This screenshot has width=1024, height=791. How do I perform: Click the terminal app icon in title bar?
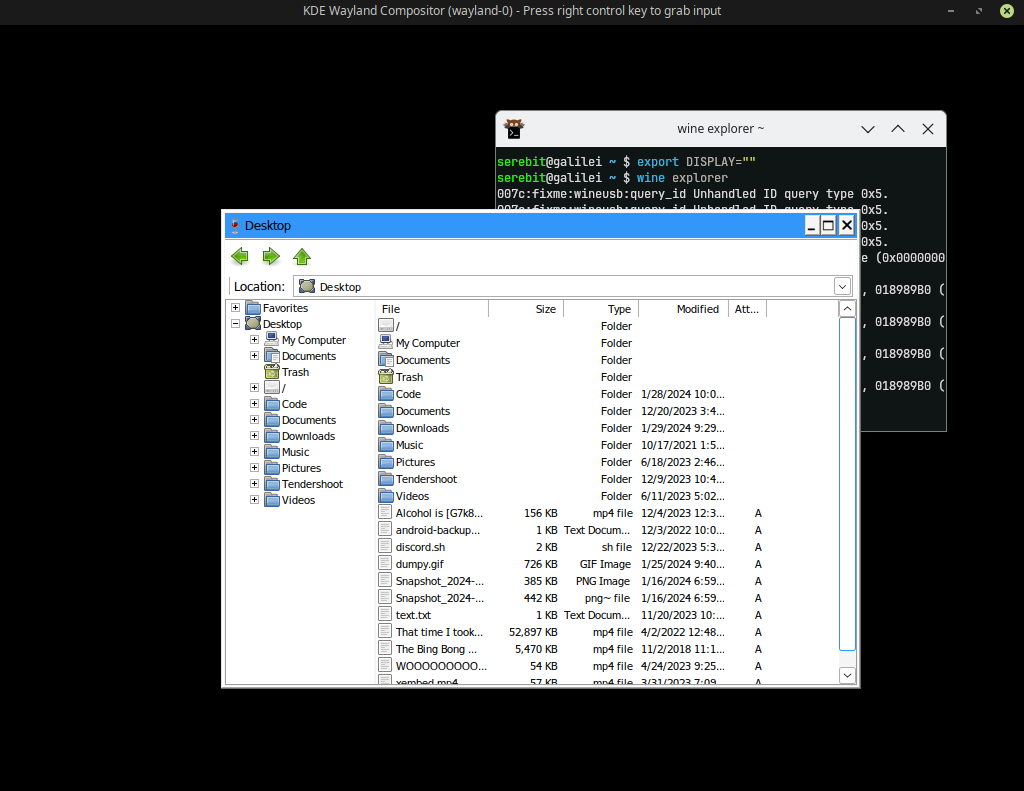[x=514, y=129]
